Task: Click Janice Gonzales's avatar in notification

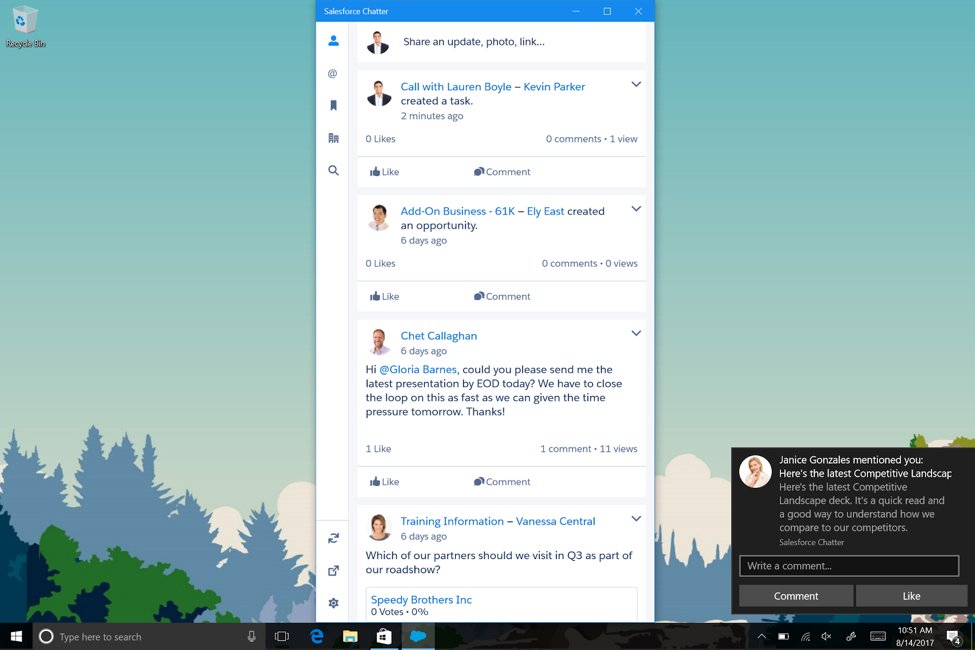Action: click(756, 471)
